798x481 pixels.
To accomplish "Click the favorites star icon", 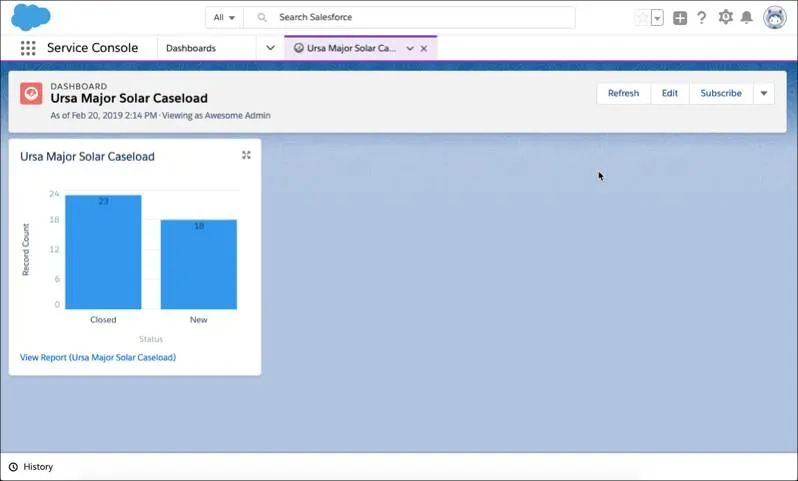I will click(x=642, y=18).
